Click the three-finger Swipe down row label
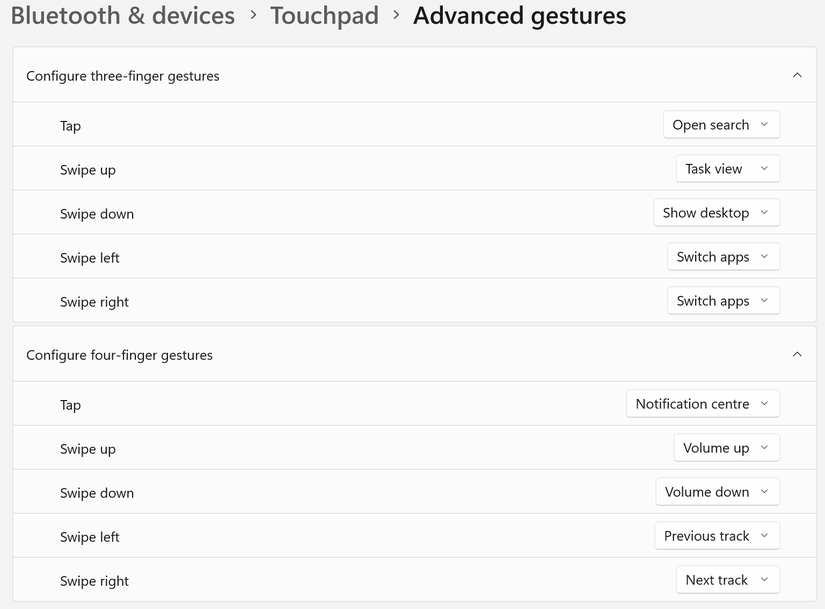This screenshot has width=825, height=609. [97, 214]
